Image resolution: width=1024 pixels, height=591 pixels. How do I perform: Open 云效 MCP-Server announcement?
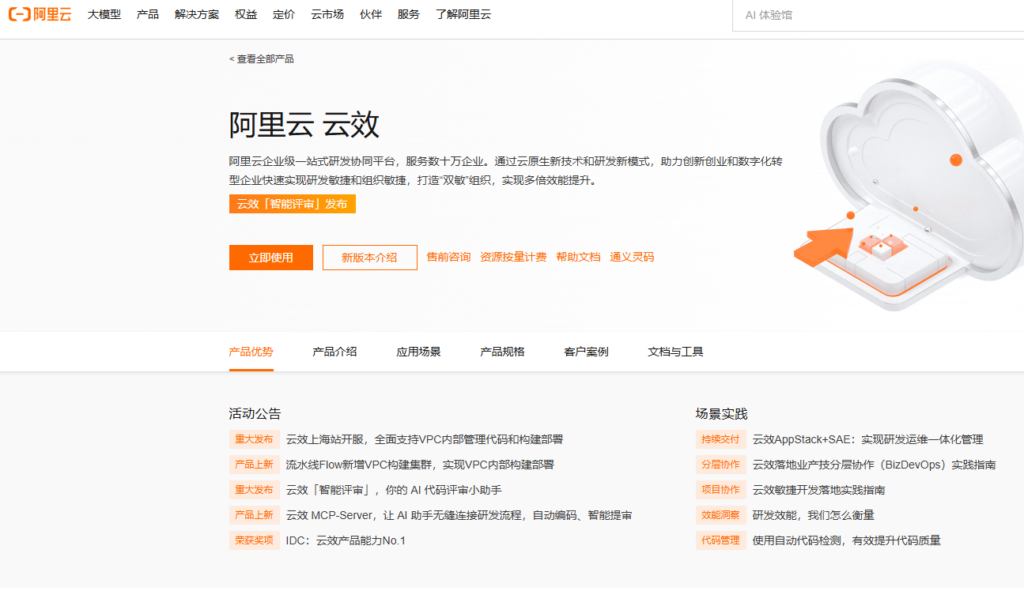[459, 515]
